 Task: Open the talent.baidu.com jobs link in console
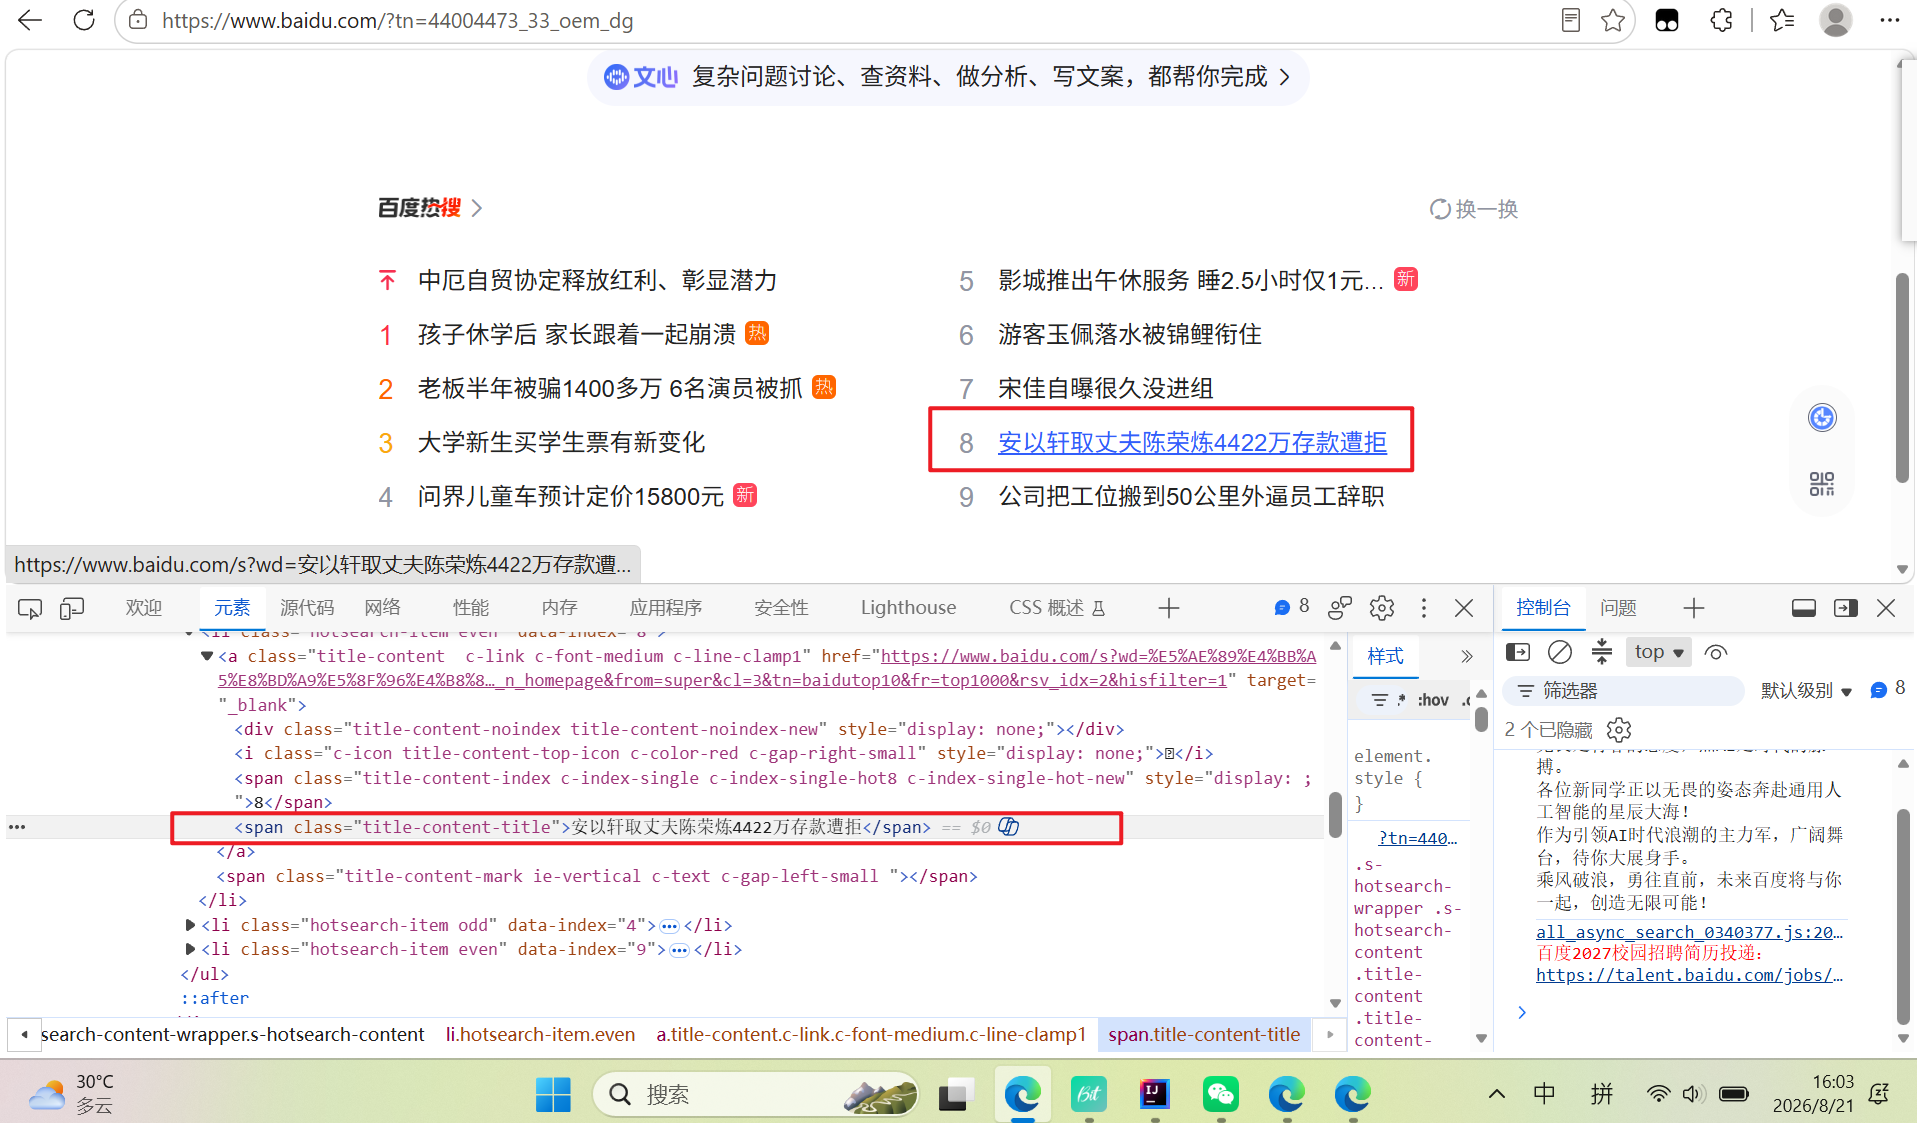tap(1689, 975)
